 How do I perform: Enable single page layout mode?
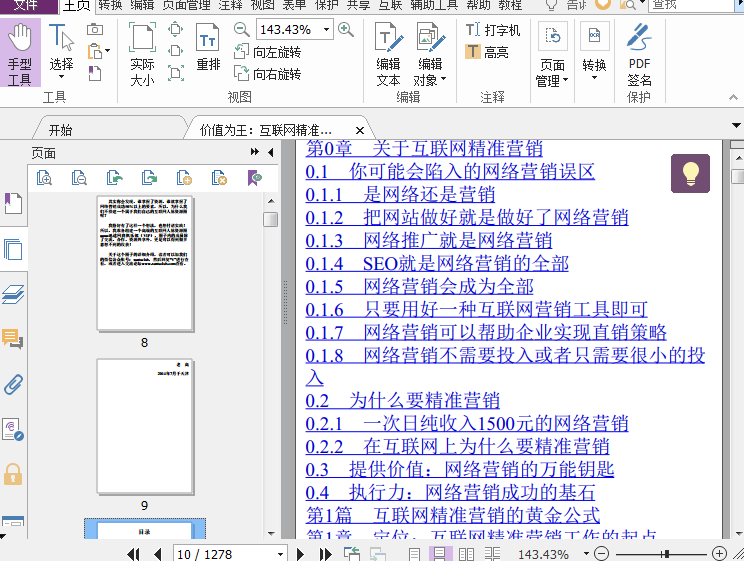414,554
